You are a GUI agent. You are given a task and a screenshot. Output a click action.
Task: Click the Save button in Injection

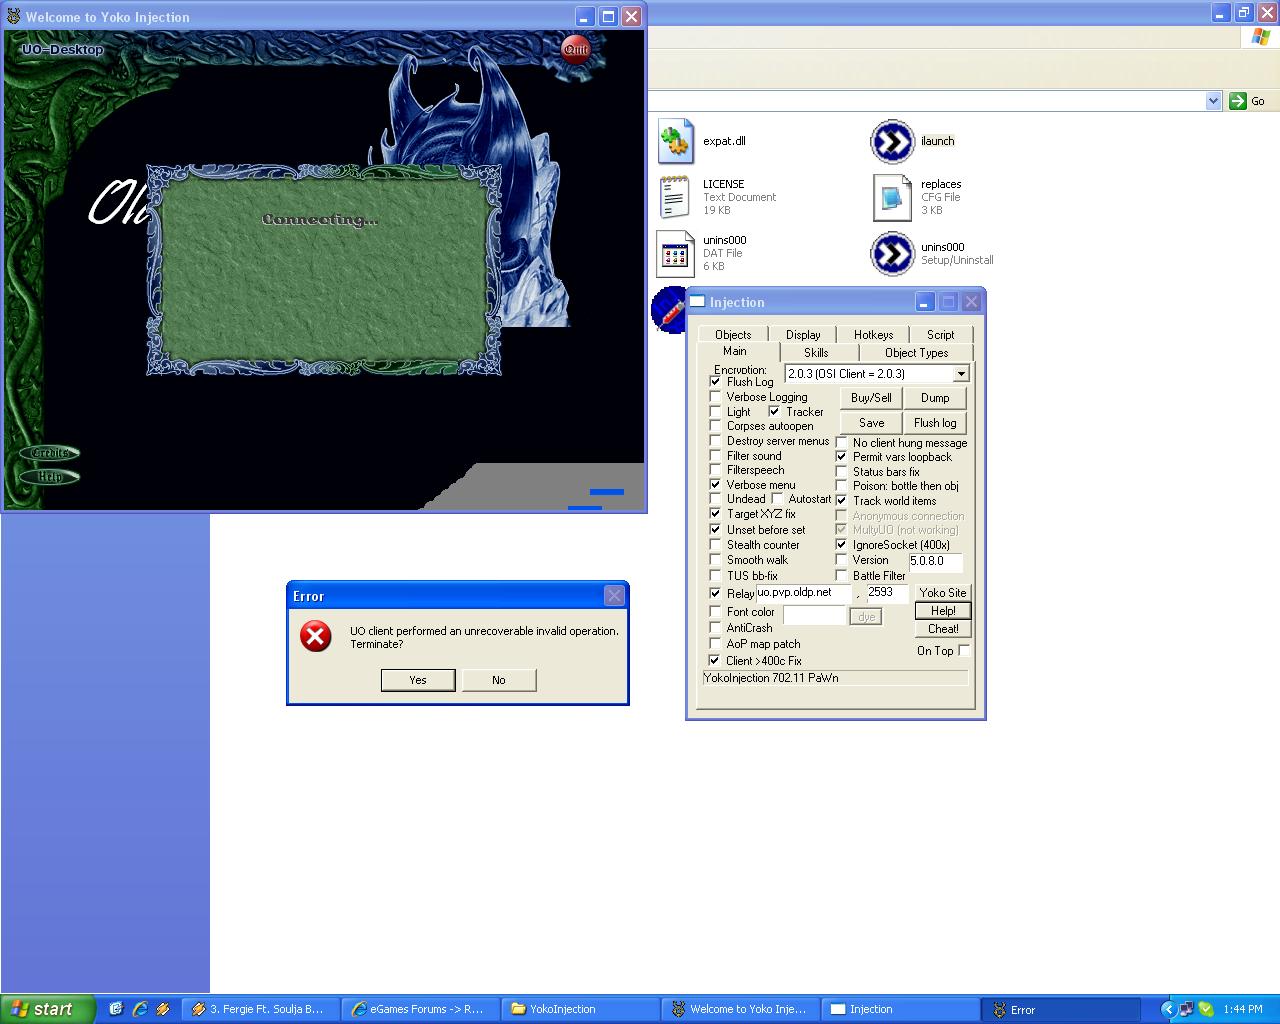pos(871,423)
